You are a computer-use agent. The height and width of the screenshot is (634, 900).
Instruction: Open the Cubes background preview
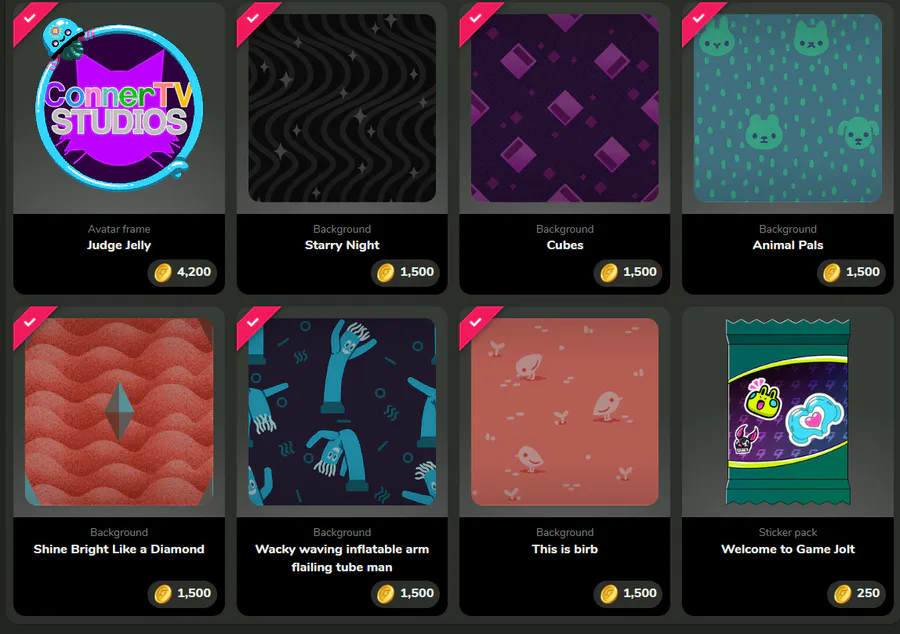pos(565,108)
